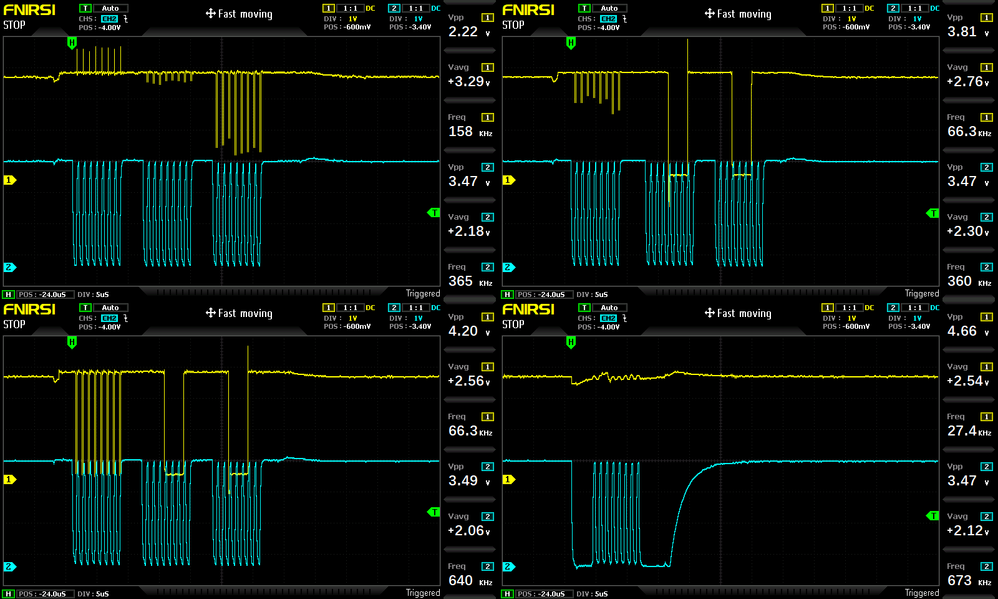
Task: Click the Vavg +2.54 V reading
Action: pyautogui.click(x=969, y=375)
